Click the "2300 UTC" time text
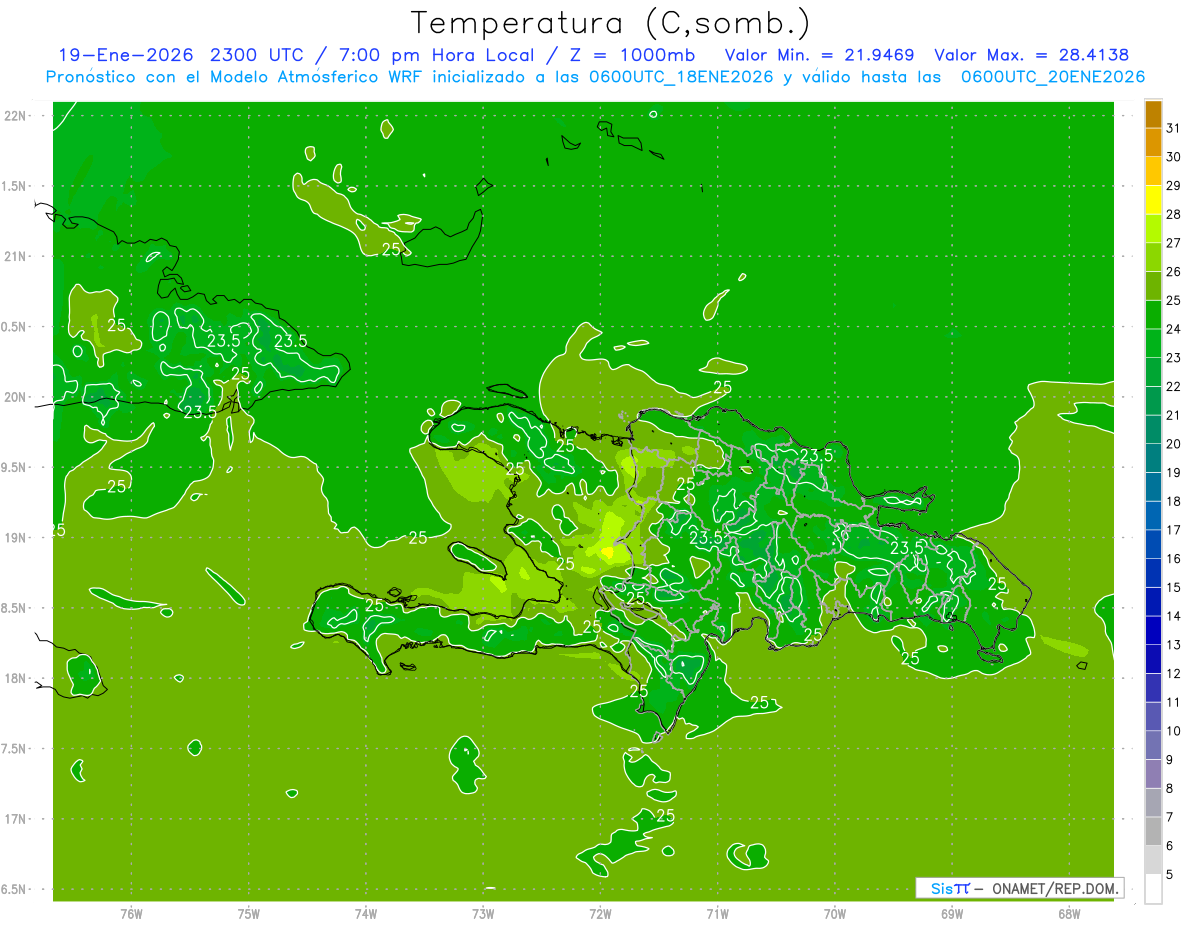Screen dimensions: 1200x927 [257, 55]
